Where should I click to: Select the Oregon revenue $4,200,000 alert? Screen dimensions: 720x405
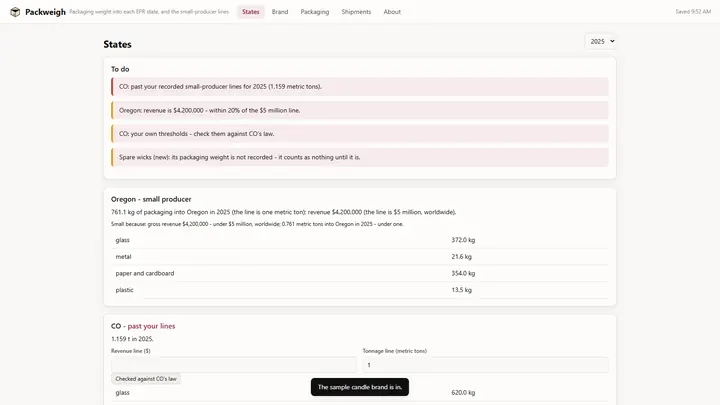click(360, 110)
